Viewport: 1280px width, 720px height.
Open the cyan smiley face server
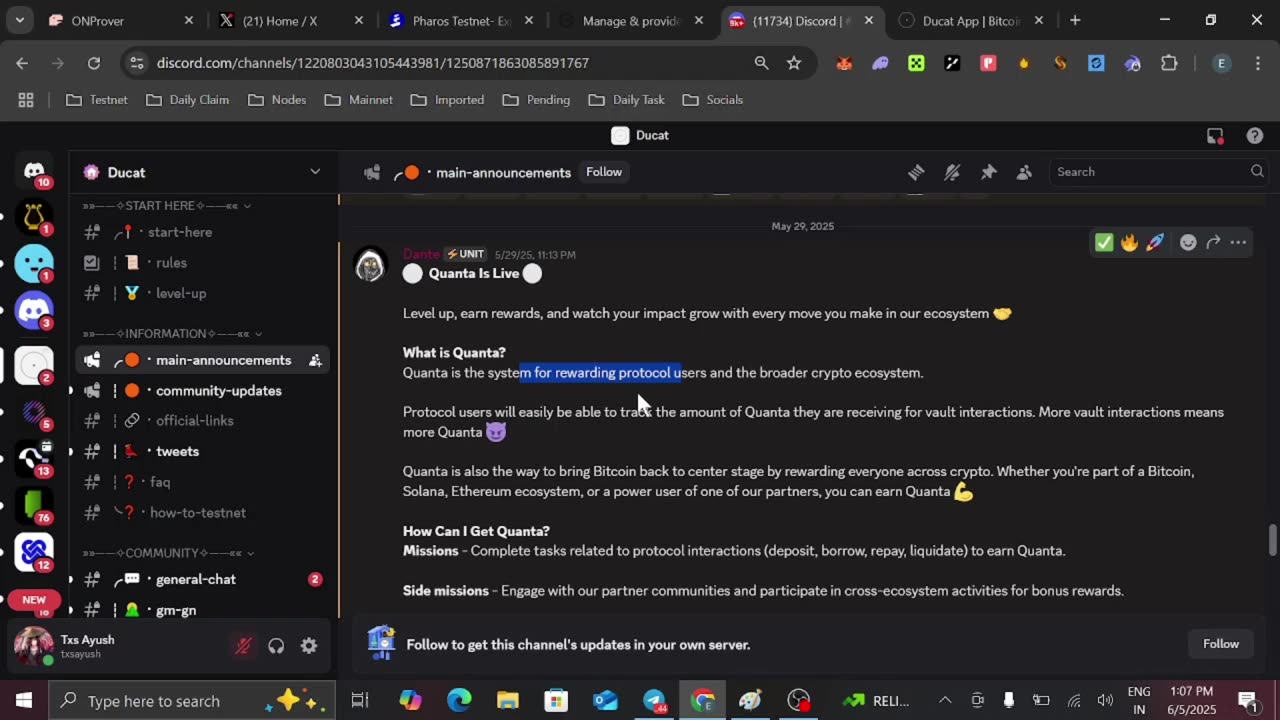point(34,263)
